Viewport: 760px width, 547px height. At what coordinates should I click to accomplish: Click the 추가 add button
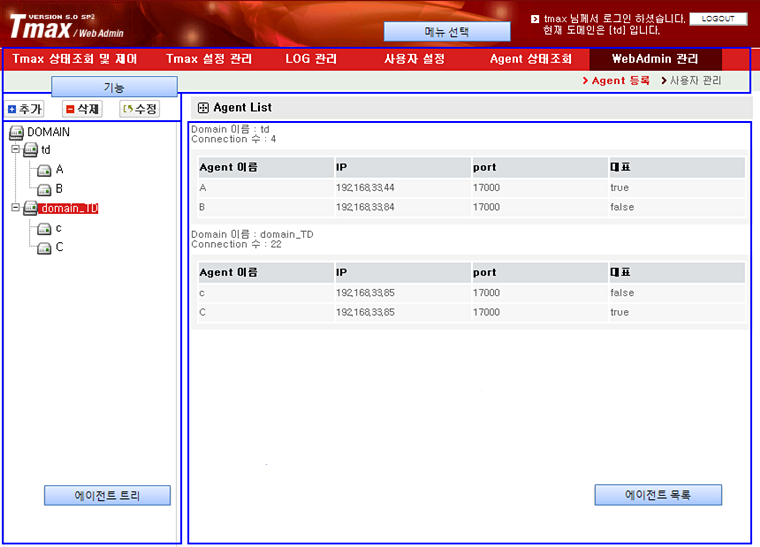click(x=25, y=109)
